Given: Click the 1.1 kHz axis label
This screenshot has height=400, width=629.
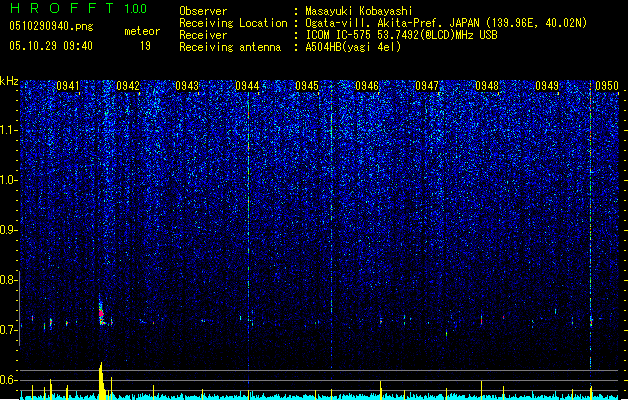Looking at the screenshot, I should pos(7,130).
